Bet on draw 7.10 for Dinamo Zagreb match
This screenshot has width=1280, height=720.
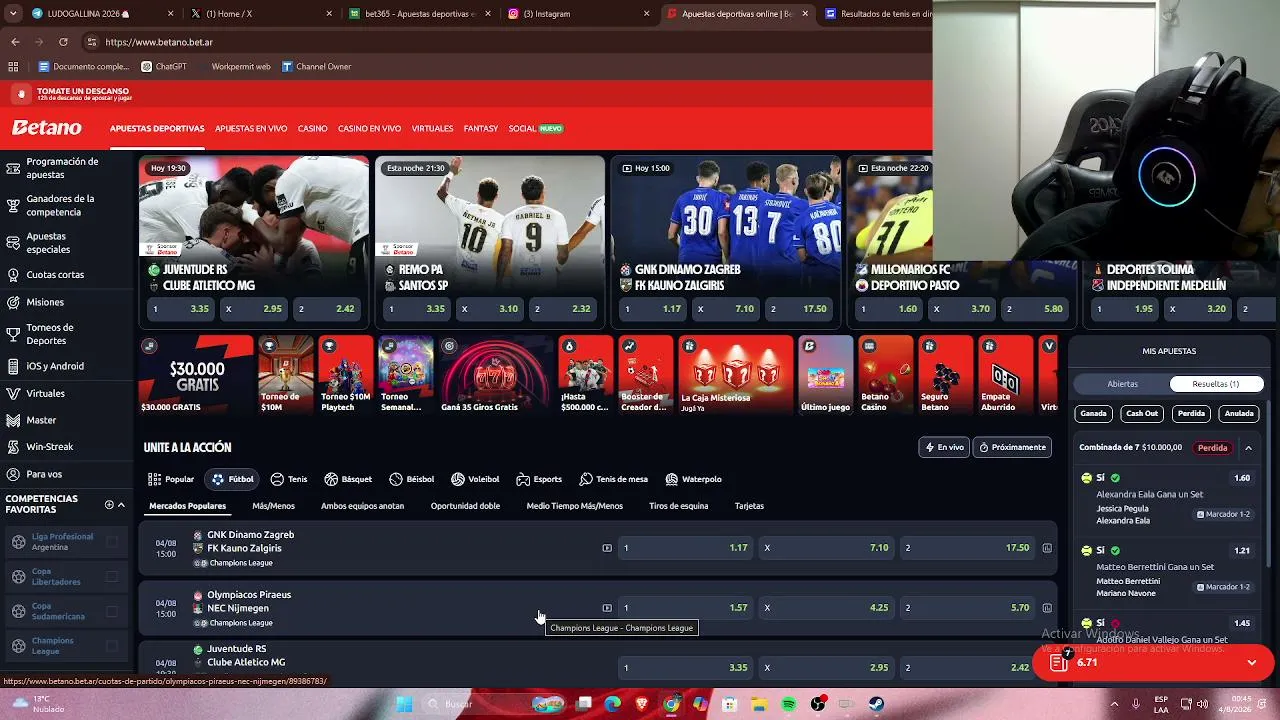point(826,548)
